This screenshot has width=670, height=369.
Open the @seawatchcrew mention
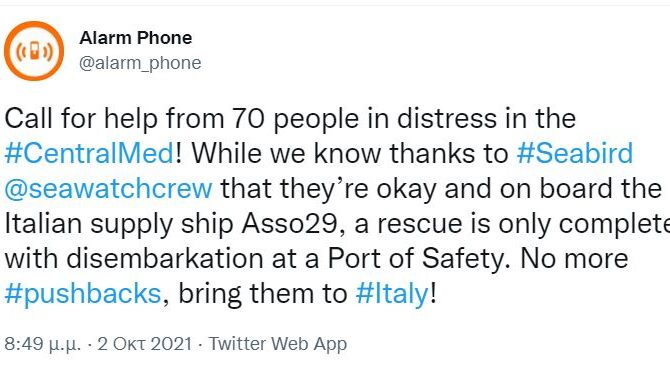pyautogui.click(x=108, y=188)
